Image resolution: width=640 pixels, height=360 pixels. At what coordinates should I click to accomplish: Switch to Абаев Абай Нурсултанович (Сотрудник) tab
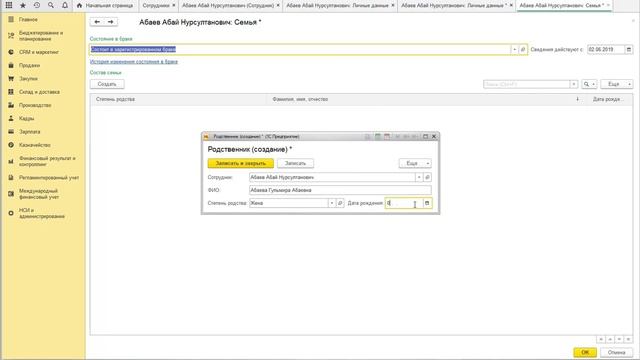pyautogui.click(x=227, y=6)
